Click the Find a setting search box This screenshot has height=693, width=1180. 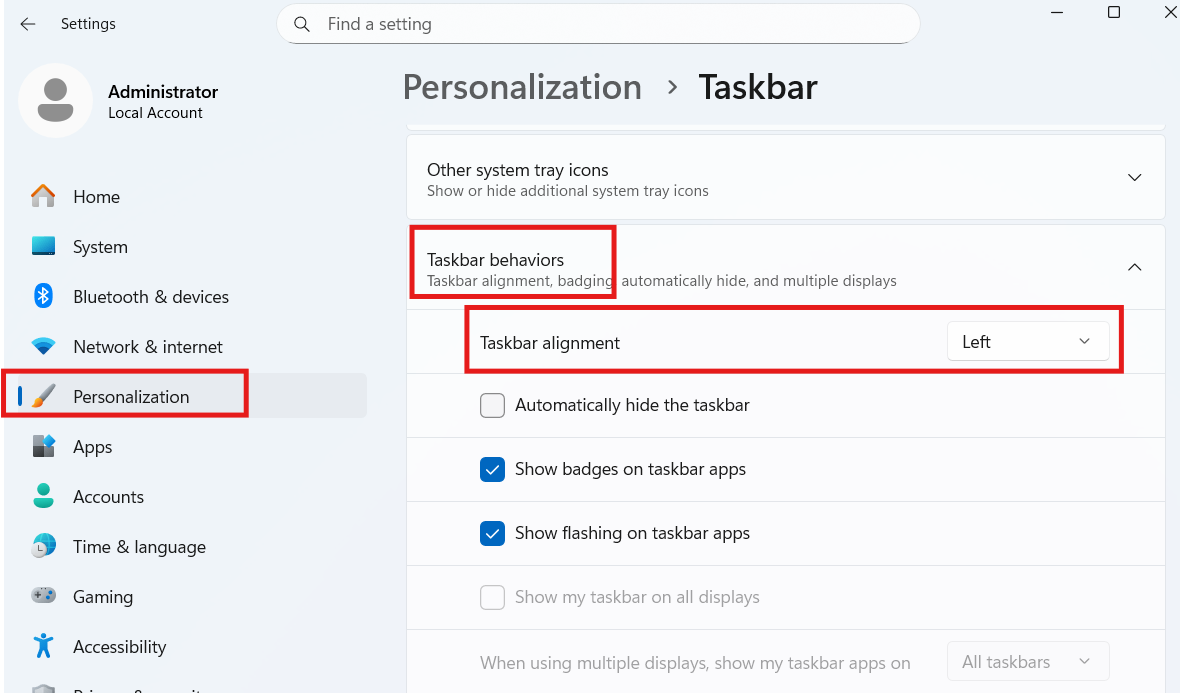(x=598, y=24)
